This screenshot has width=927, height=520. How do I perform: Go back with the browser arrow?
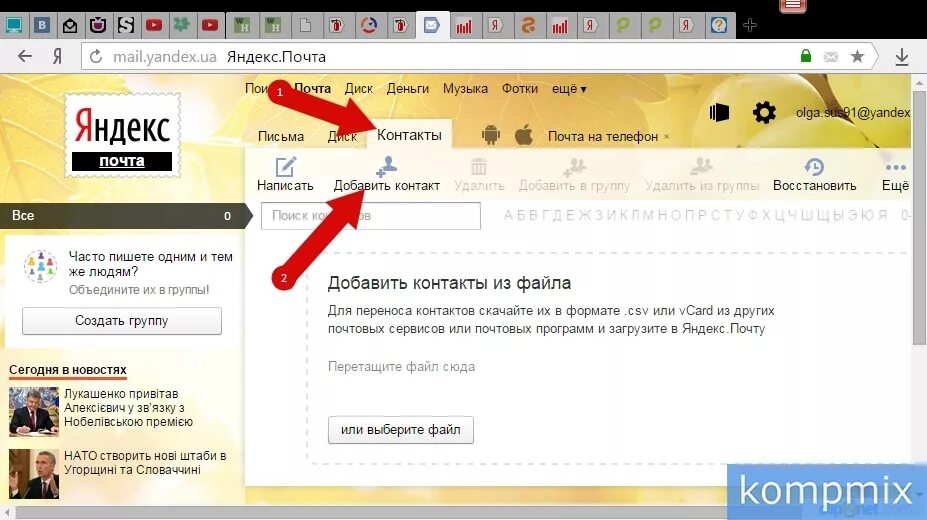[x=25, y=57]
